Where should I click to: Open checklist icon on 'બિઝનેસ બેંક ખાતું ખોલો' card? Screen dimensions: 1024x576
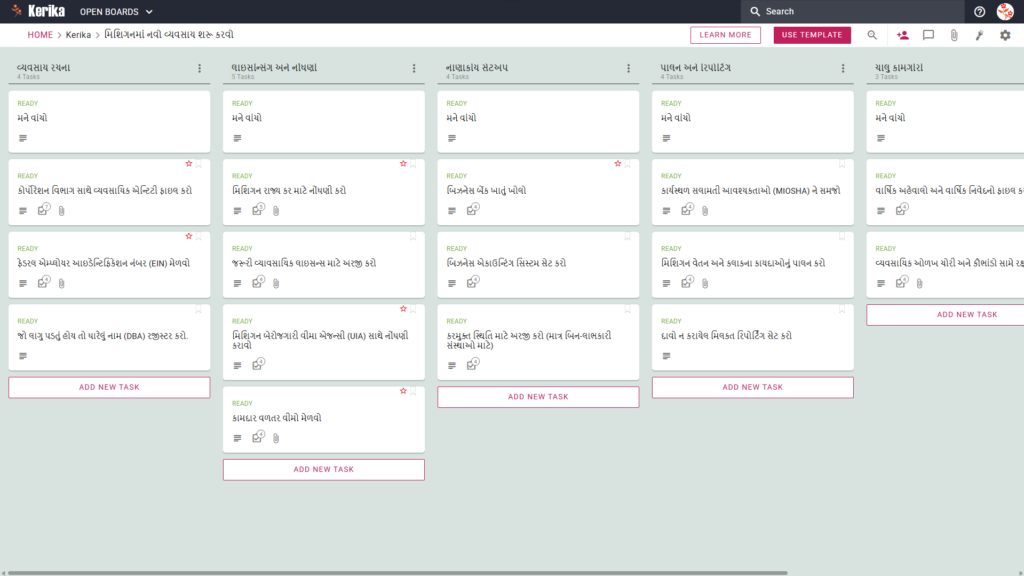[x=472, y=210]
